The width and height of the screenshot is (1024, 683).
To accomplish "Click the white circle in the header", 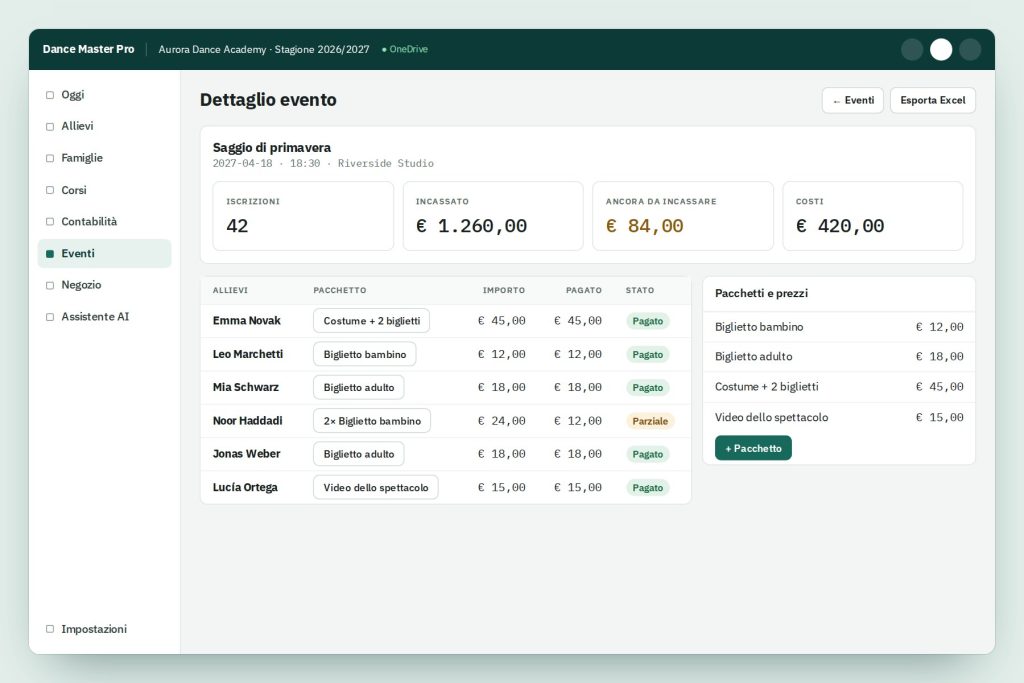I will point(940,50).
